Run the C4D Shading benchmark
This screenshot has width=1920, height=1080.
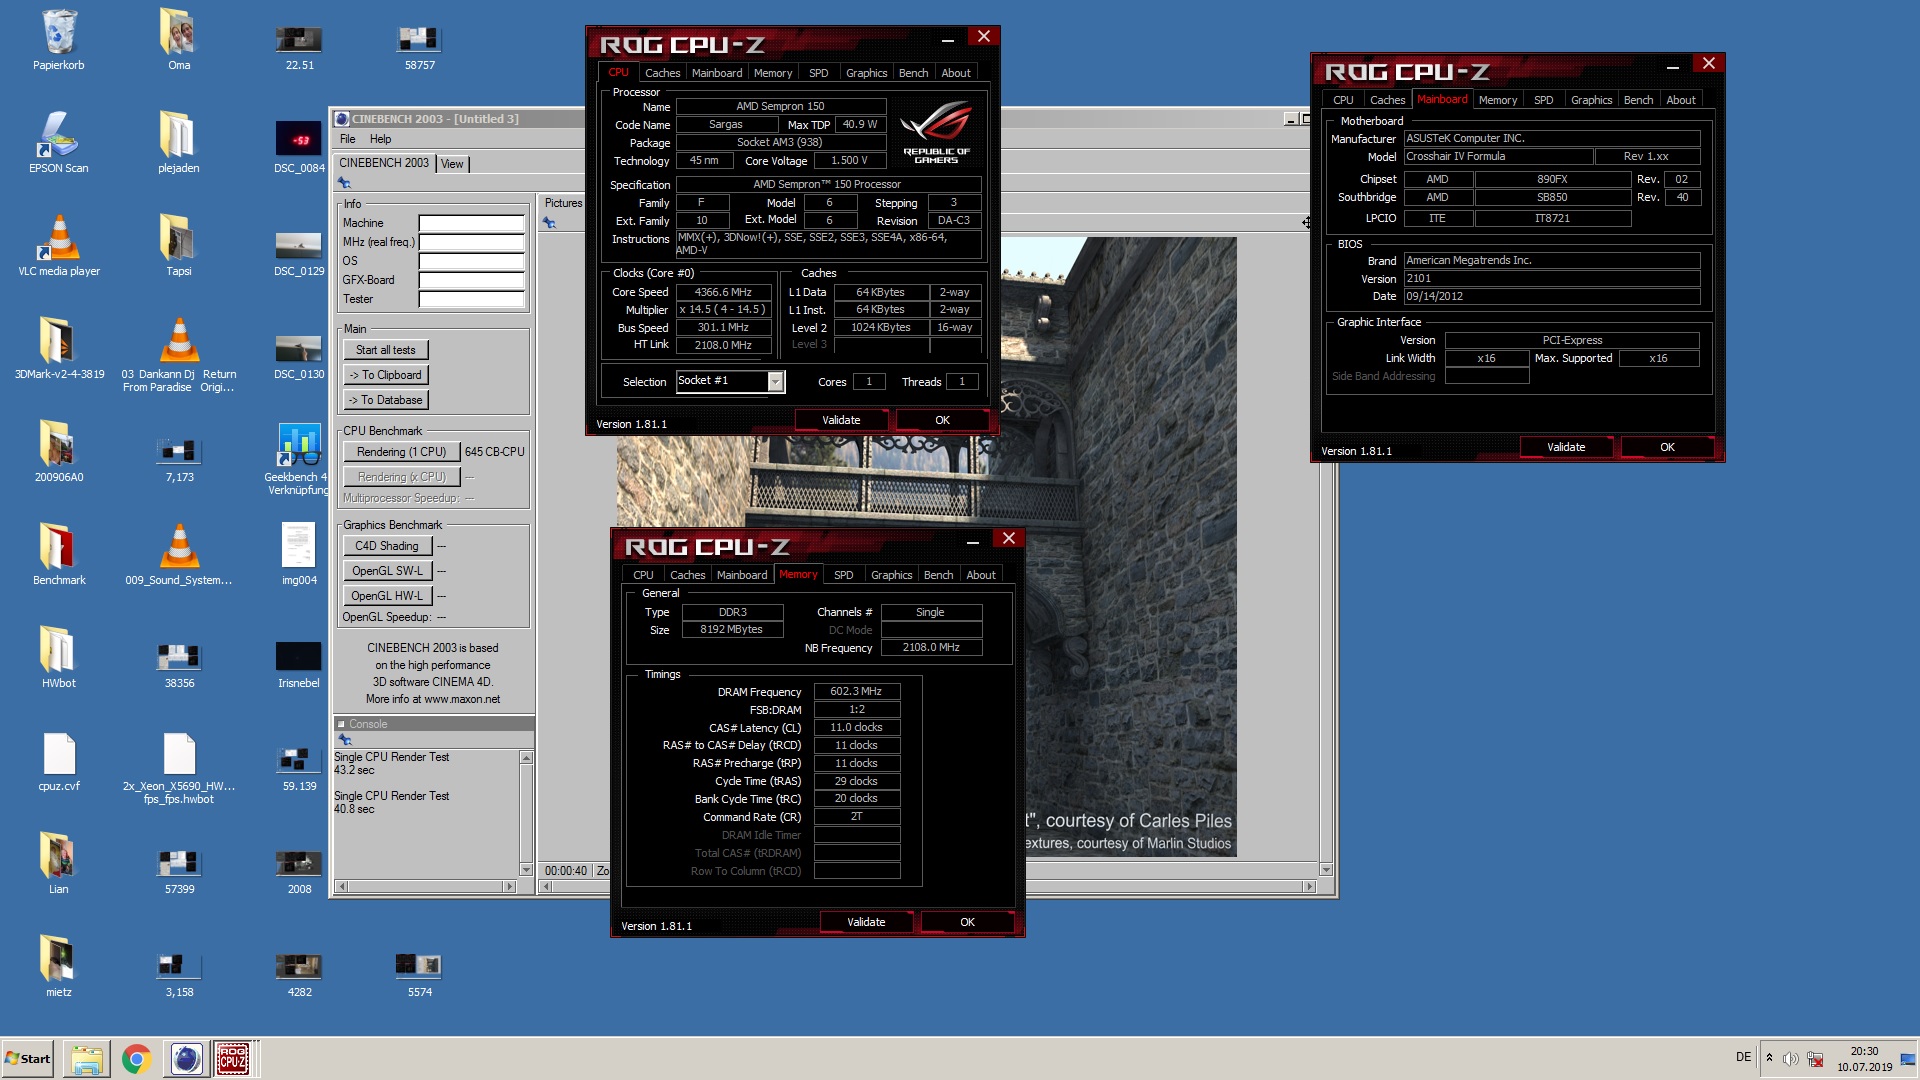387,546
